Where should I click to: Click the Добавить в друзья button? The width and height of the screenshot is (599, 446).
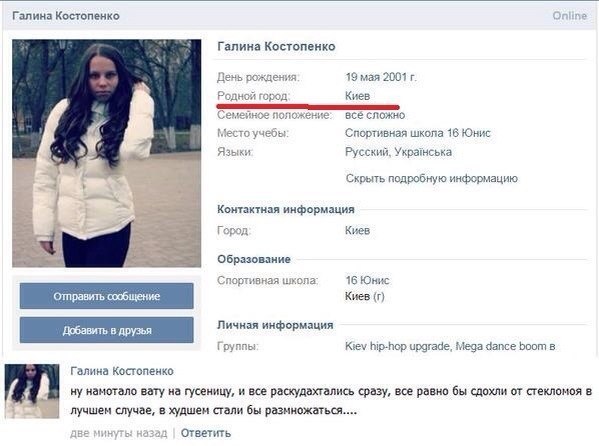coord(107,330)
